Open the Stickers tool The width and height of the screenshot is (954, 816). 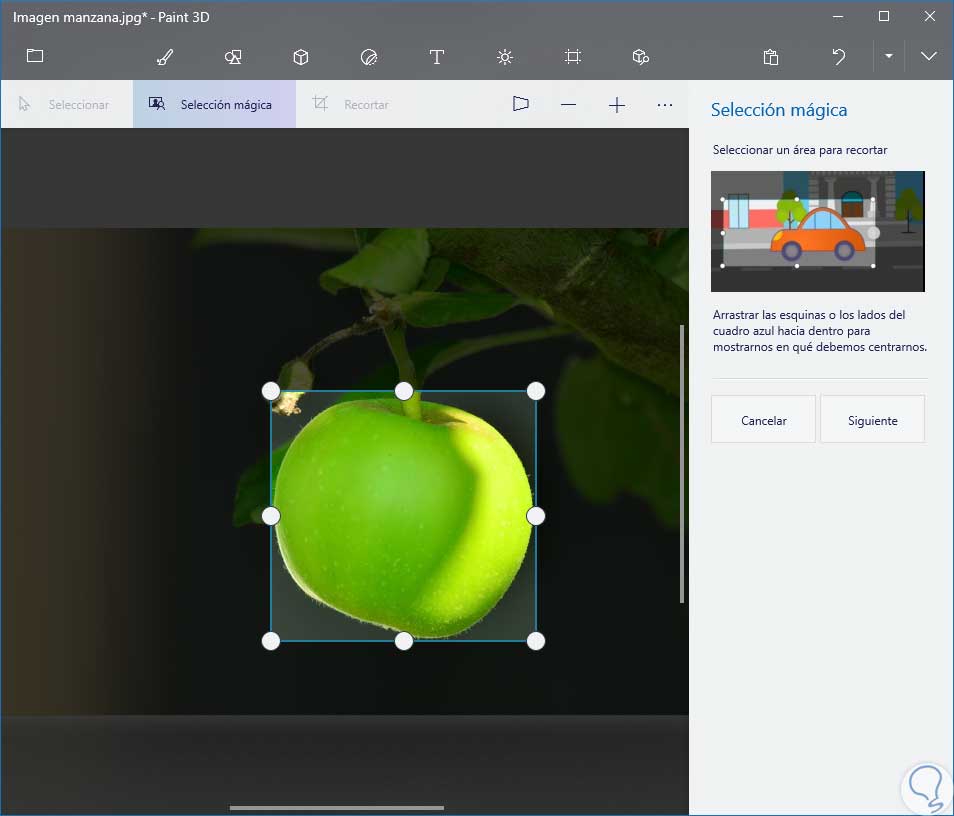(368, 57)
